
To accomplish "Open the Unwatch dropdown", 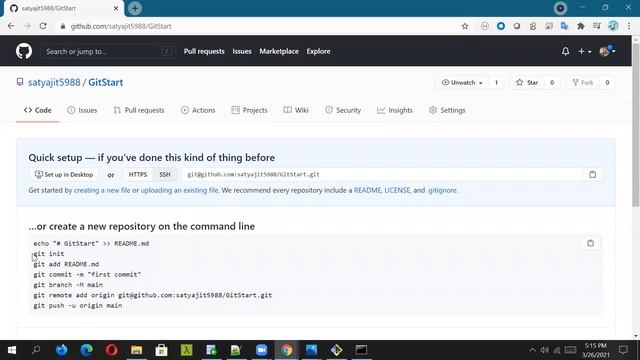I will point(462,82).
